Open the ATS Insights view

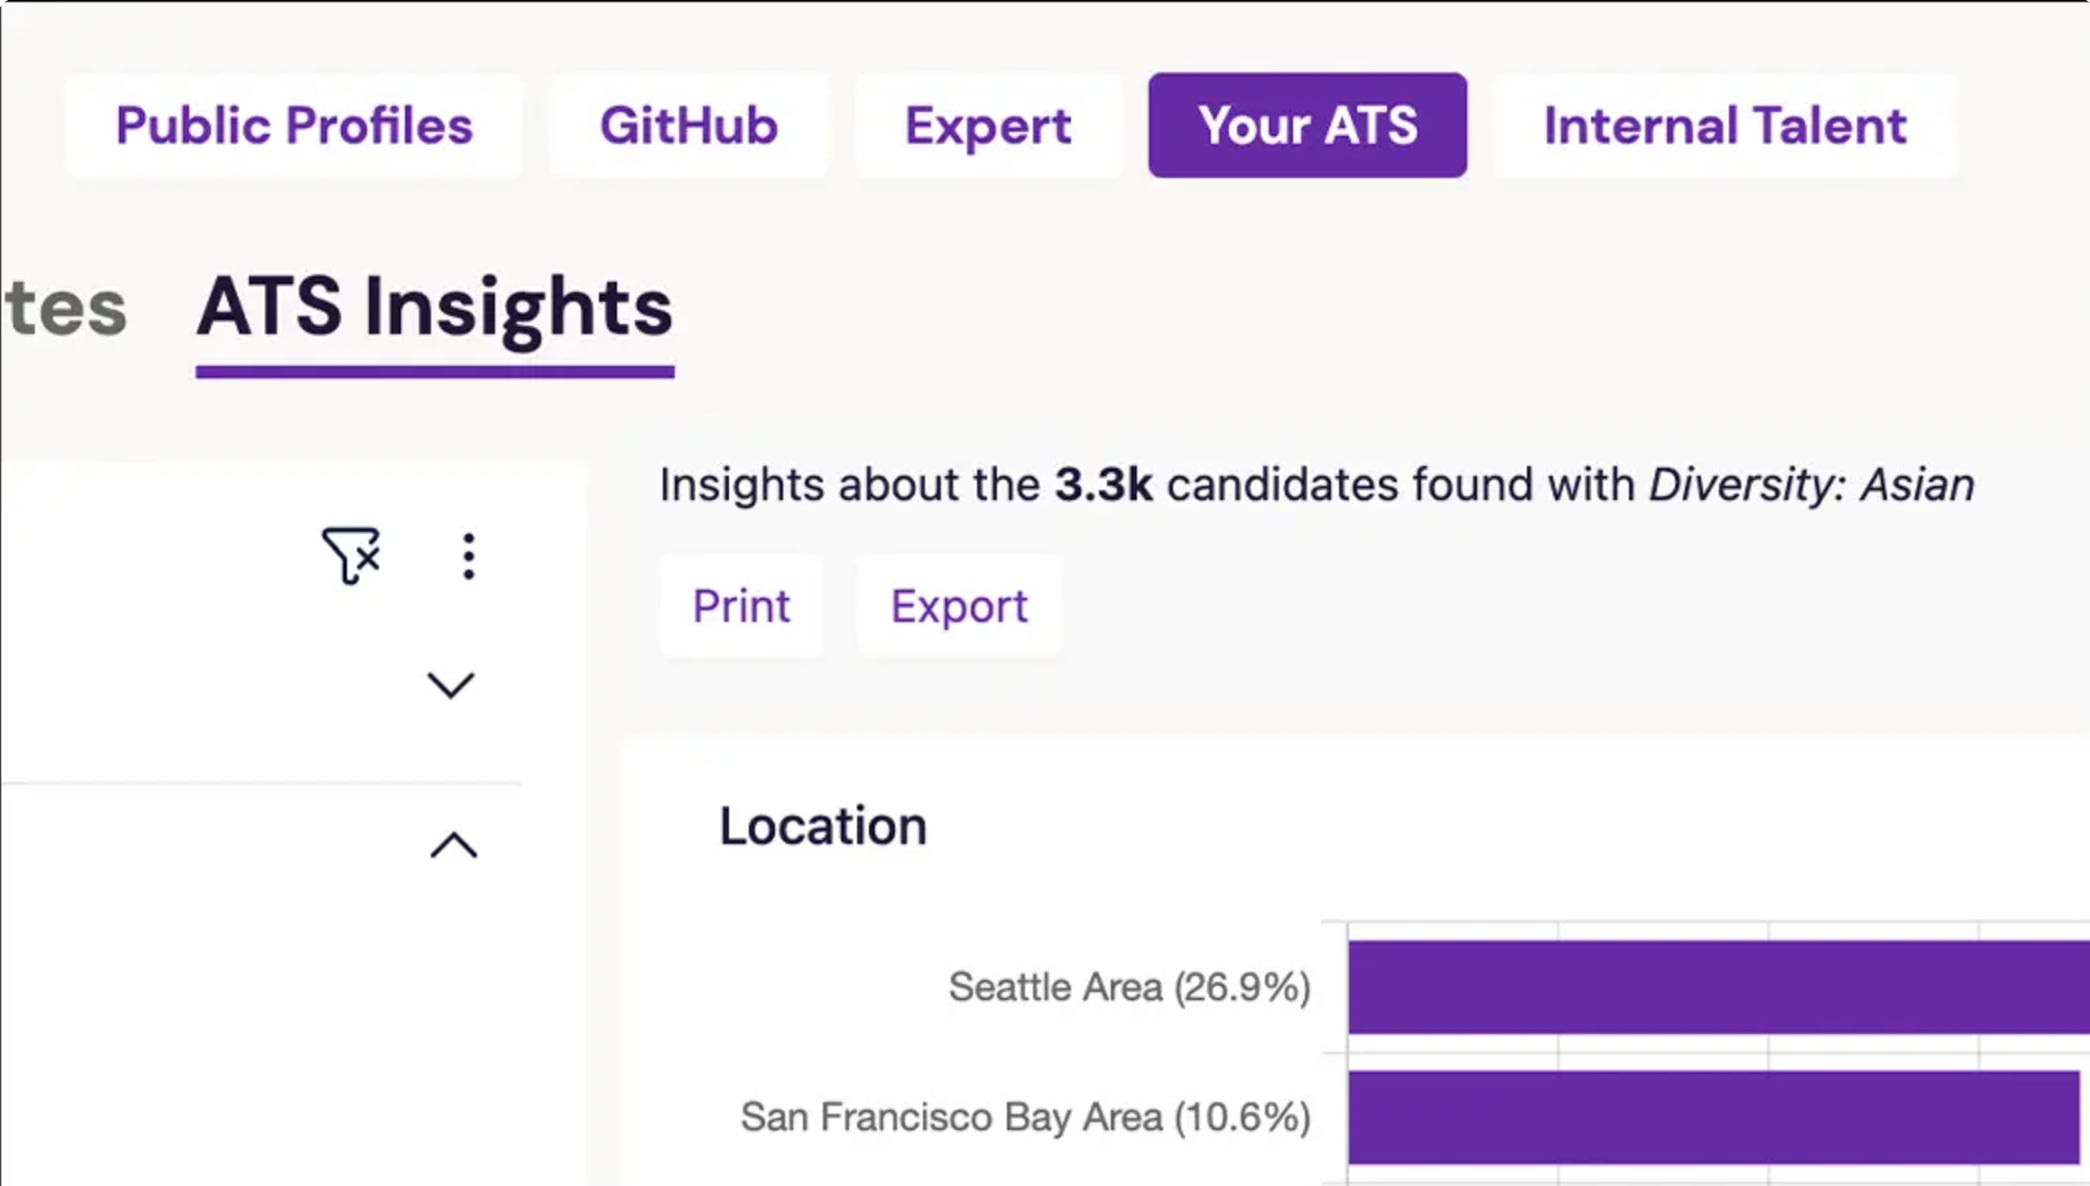click(435, 308)
